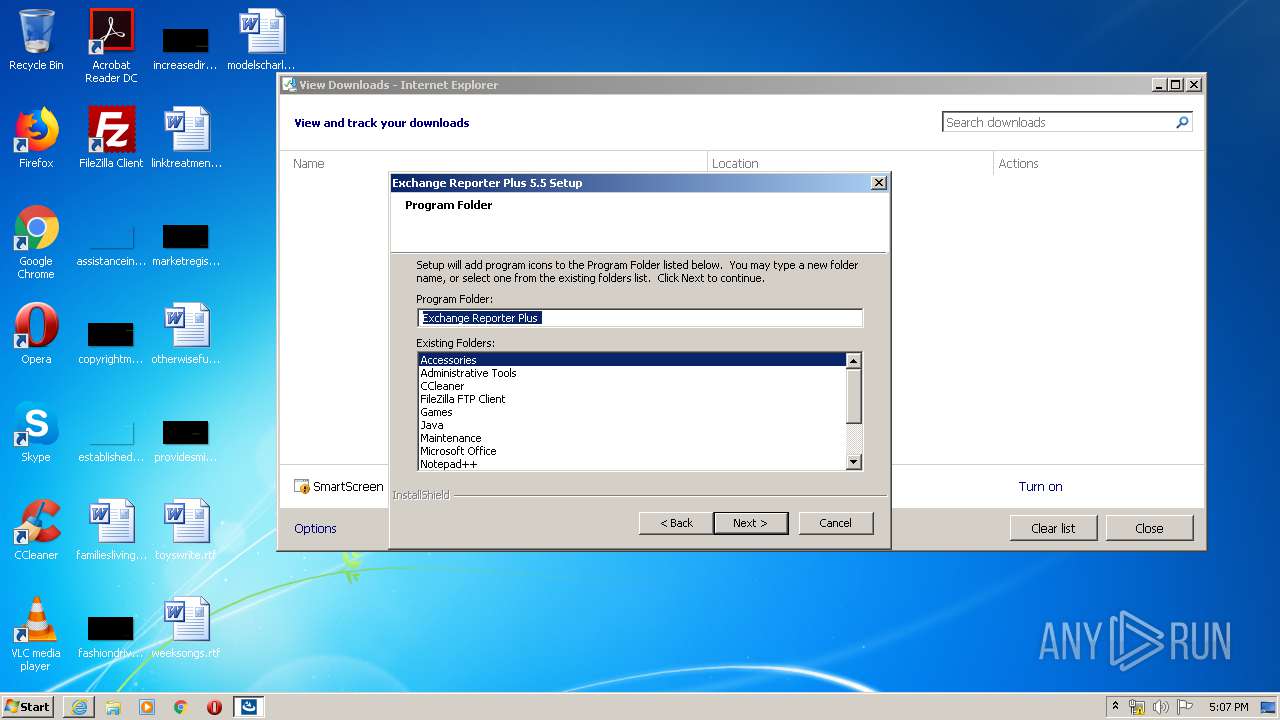Image resolution: width=1280 pixels, height=720 pixels.
Task: Cancel the Exchange Reporter Plus setup
Action: (836, 523)
